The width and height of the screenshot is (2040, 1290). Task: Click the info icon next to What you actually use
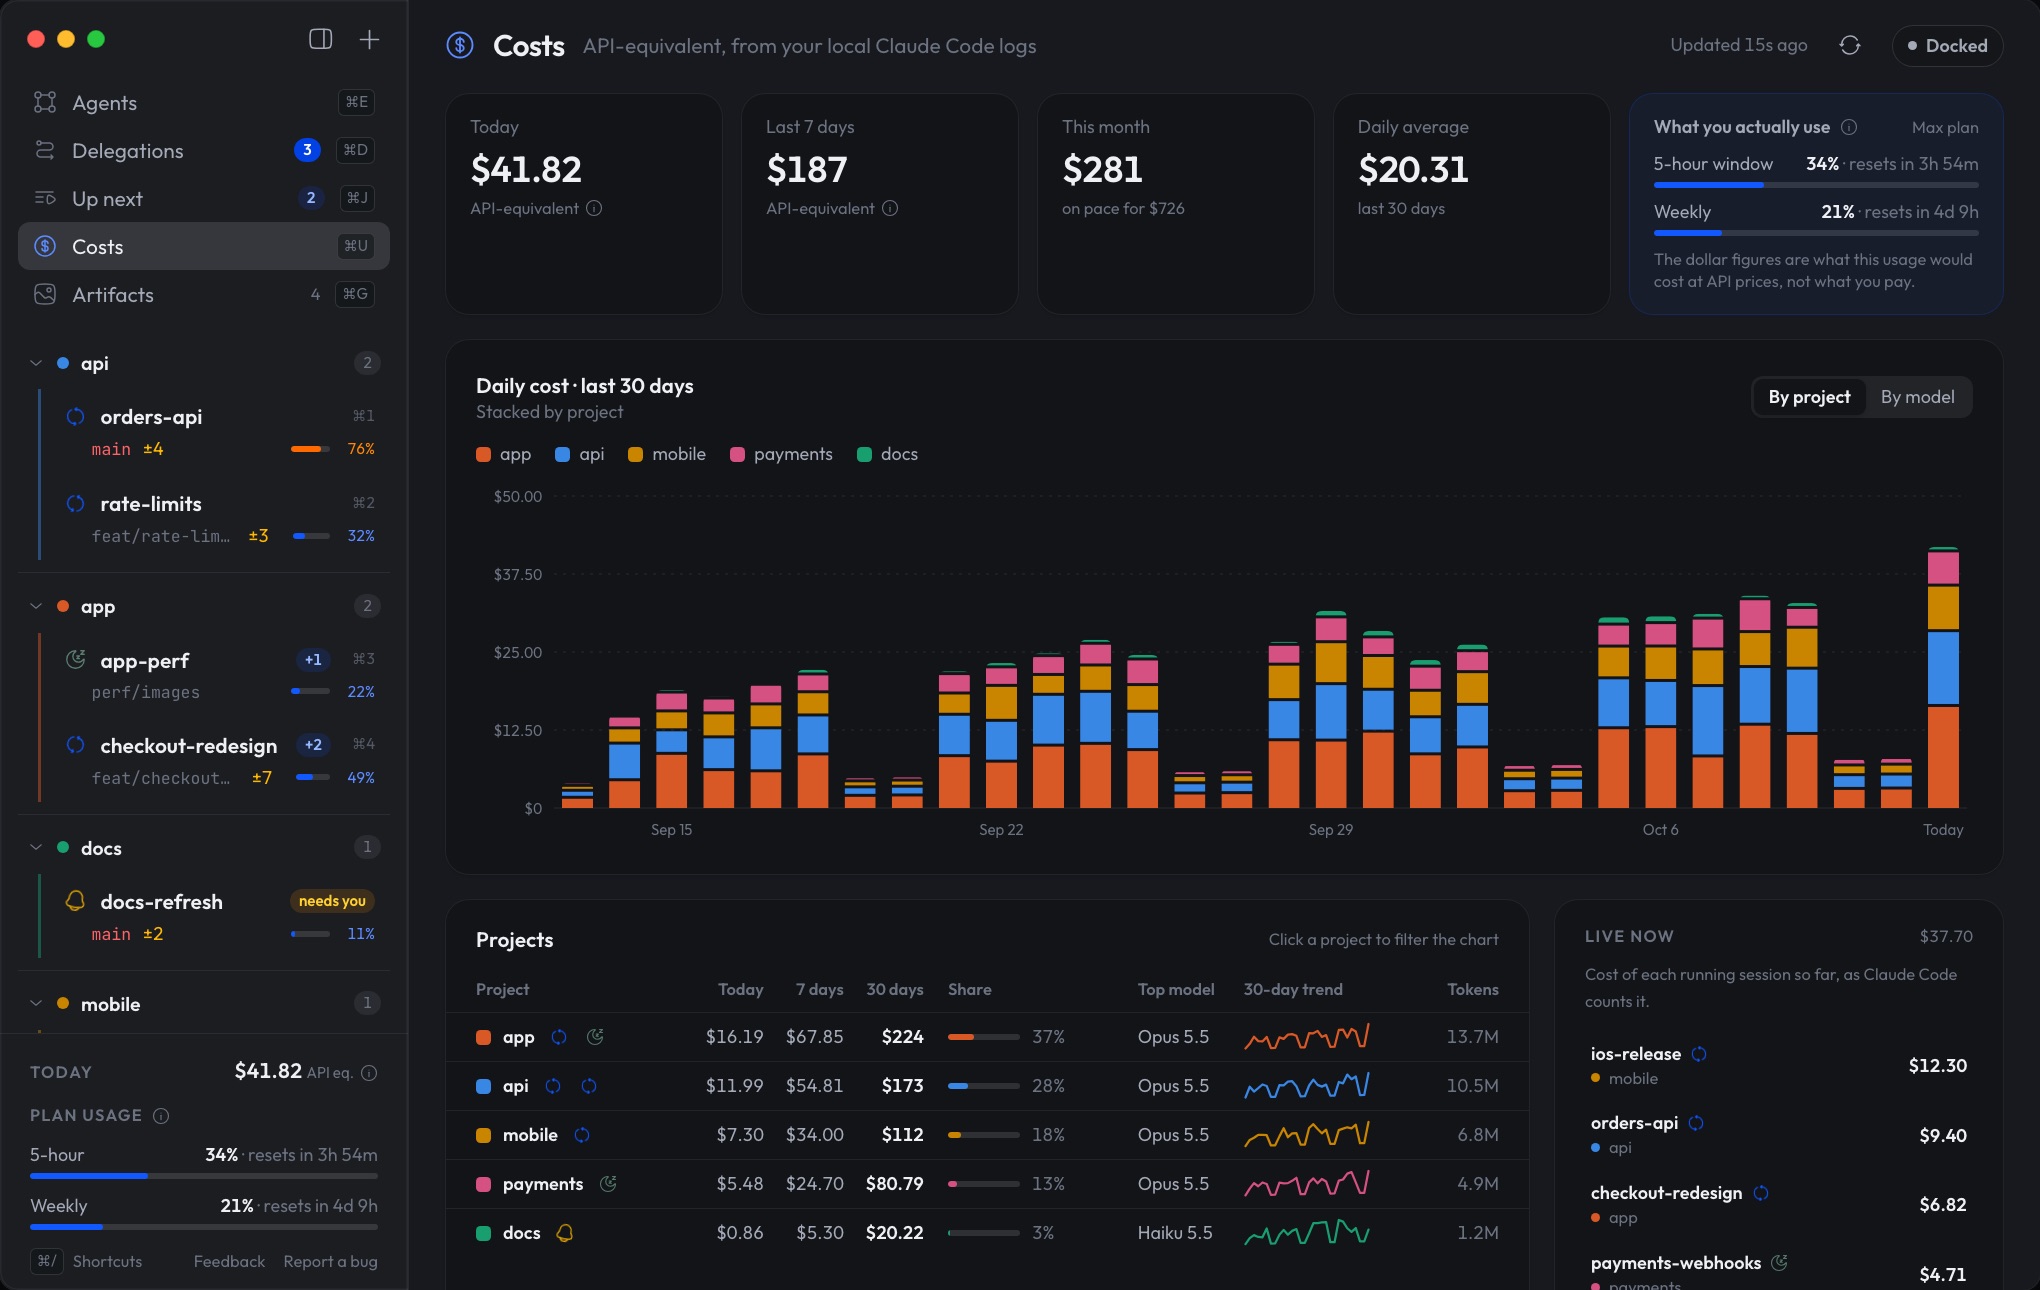(x=1849, y=127)
